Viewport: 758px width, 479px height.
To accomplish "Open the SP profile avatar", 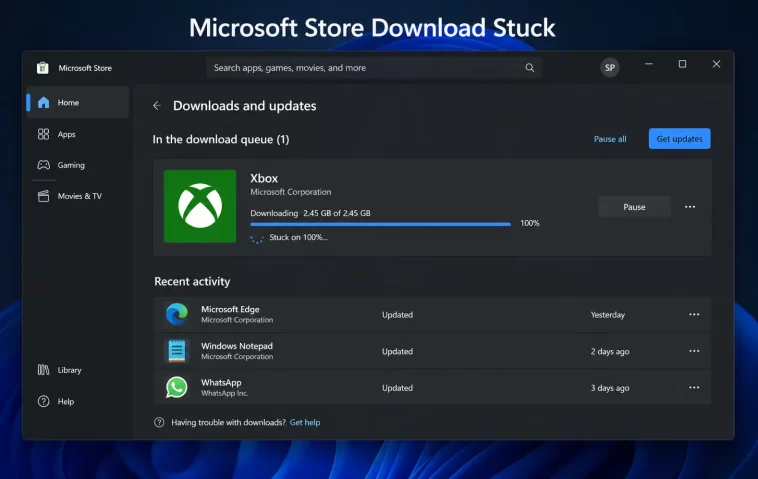I will click(610, 68).
